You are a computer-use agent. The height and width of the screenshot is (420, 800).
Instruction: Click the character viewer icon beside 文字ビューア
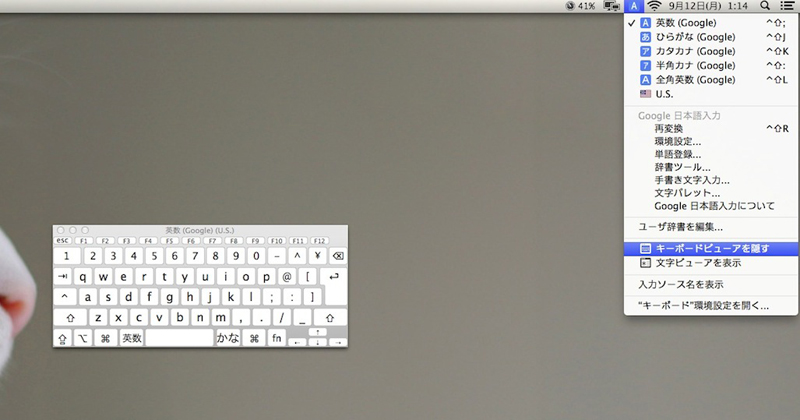(645, 263)
